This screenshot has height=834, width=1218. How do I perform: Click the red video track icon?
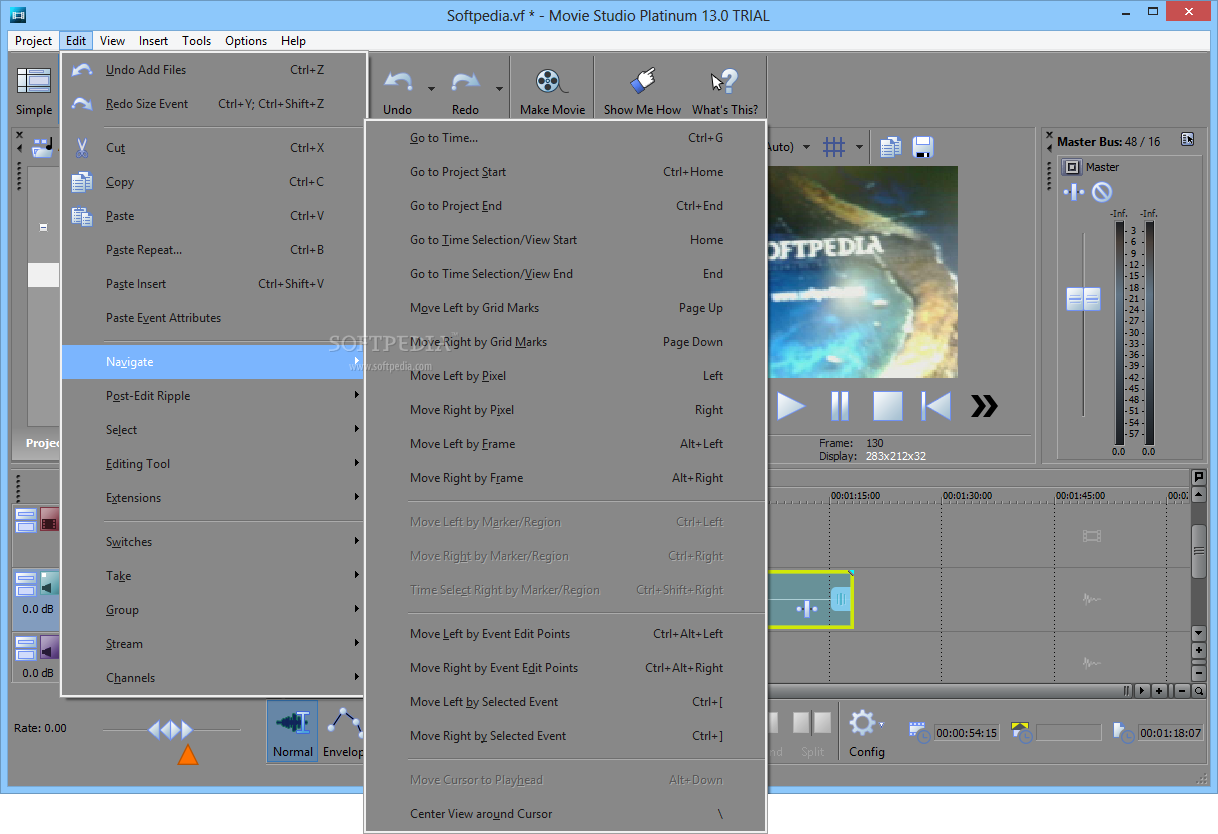(49, 520)
